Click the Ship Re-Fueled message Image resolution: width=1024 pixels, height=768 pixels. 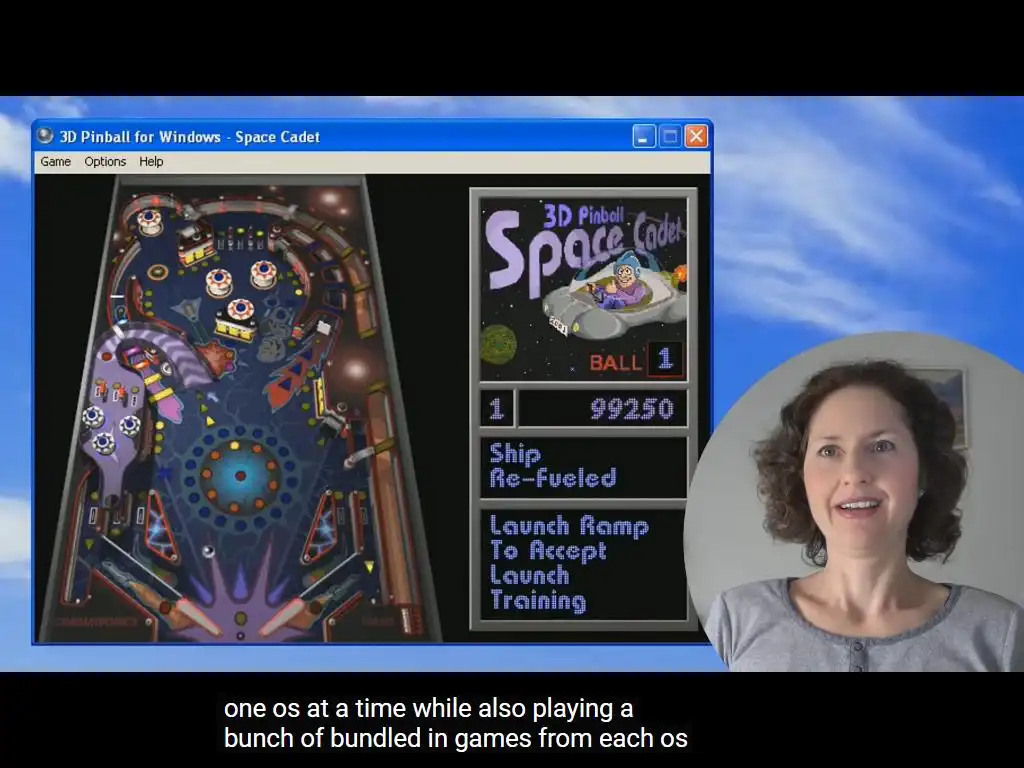click(x=553, y=466)
